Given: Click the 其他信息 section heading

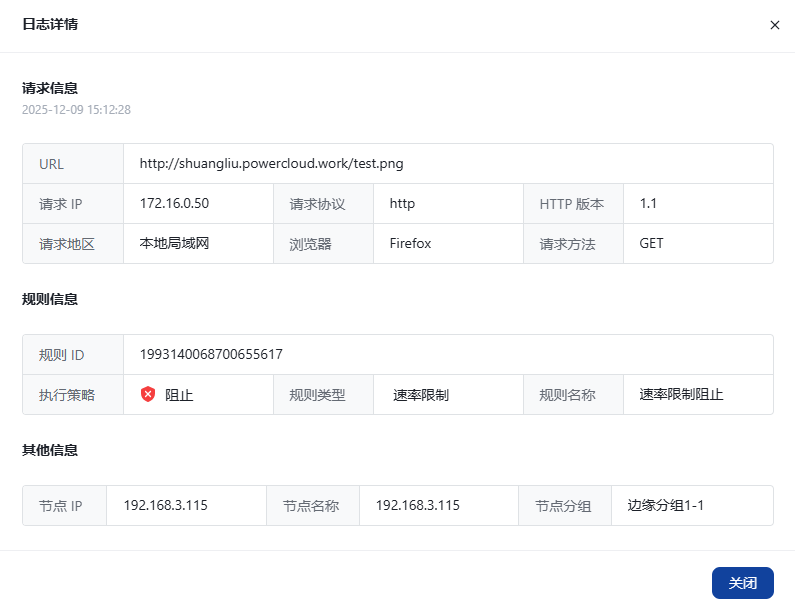Looking at the screenshot, I should click(x=50, y=450).
